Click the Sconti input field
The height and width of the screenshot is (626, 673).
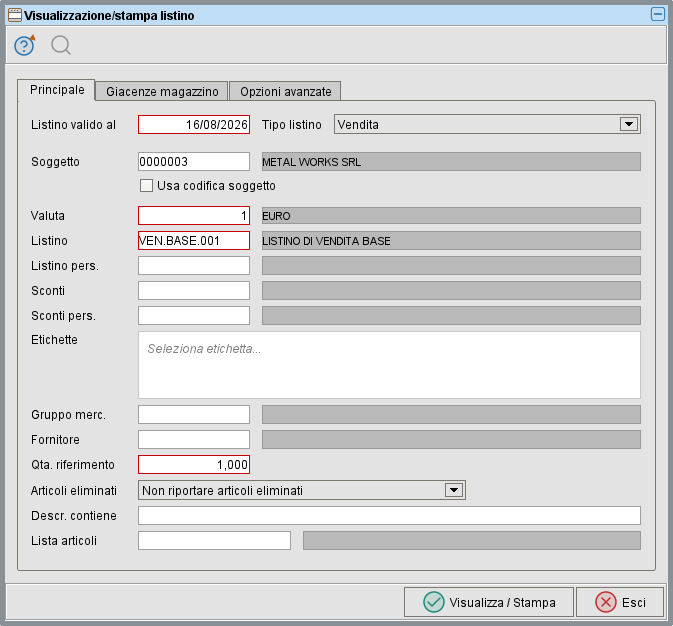click(194, 290)
